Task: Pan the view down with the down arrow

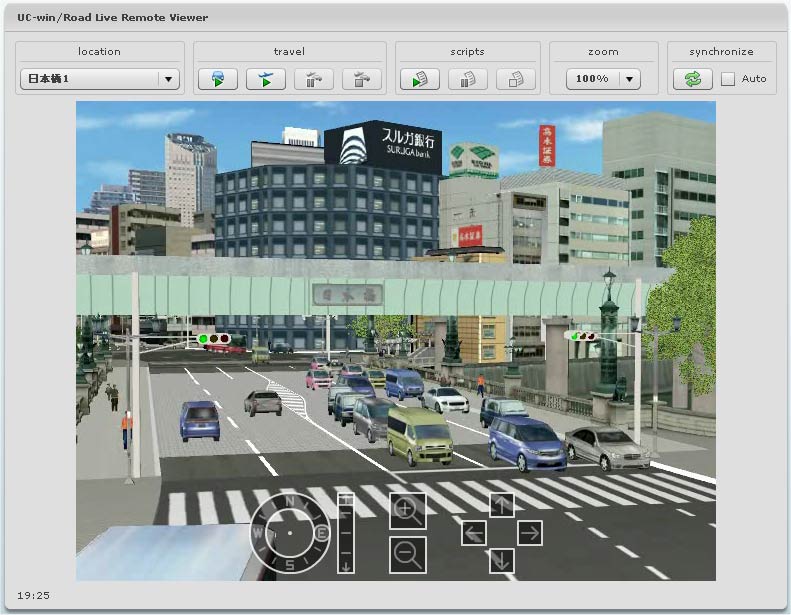Action: [x=502, y=561]
